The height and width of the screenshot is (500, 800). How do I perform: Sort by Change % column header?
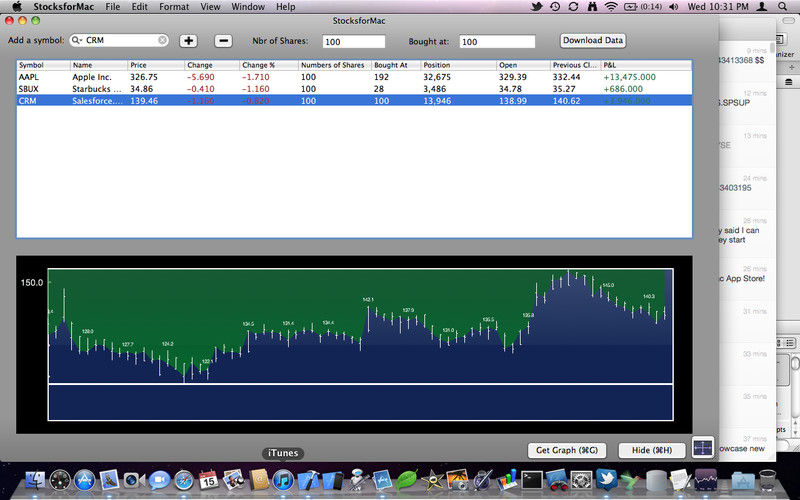coord(269,65)
